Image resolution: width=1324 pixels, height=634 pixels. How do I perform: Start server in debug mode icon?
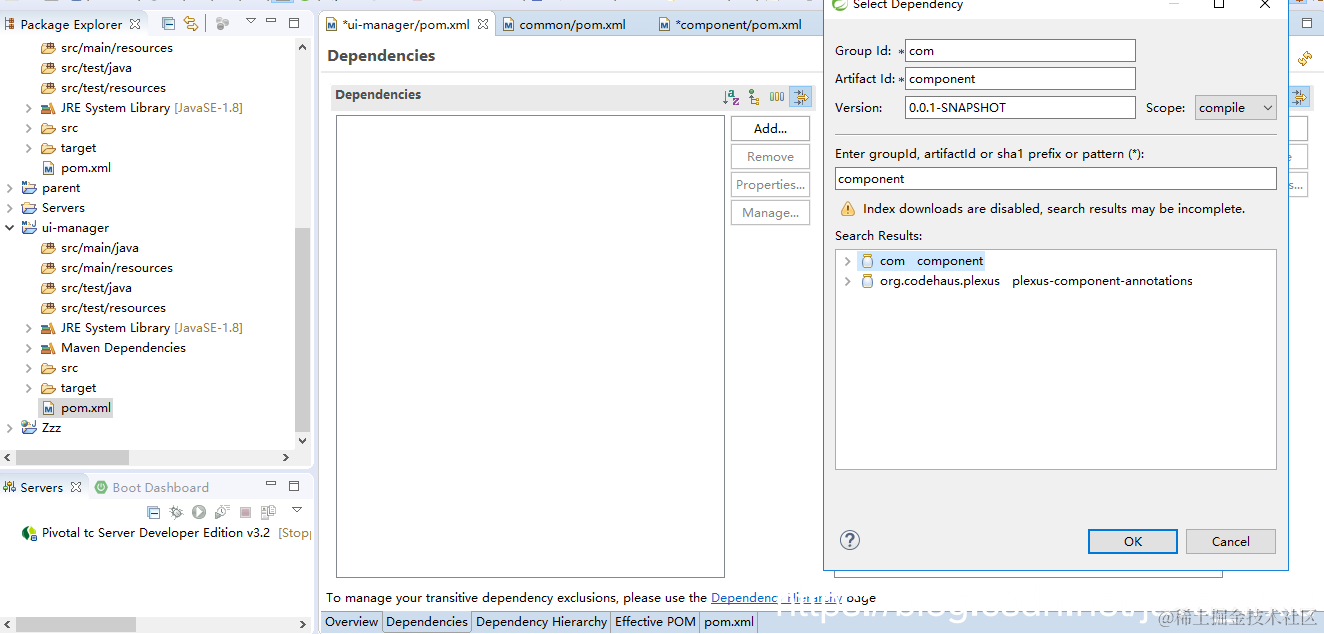point(176,512)
